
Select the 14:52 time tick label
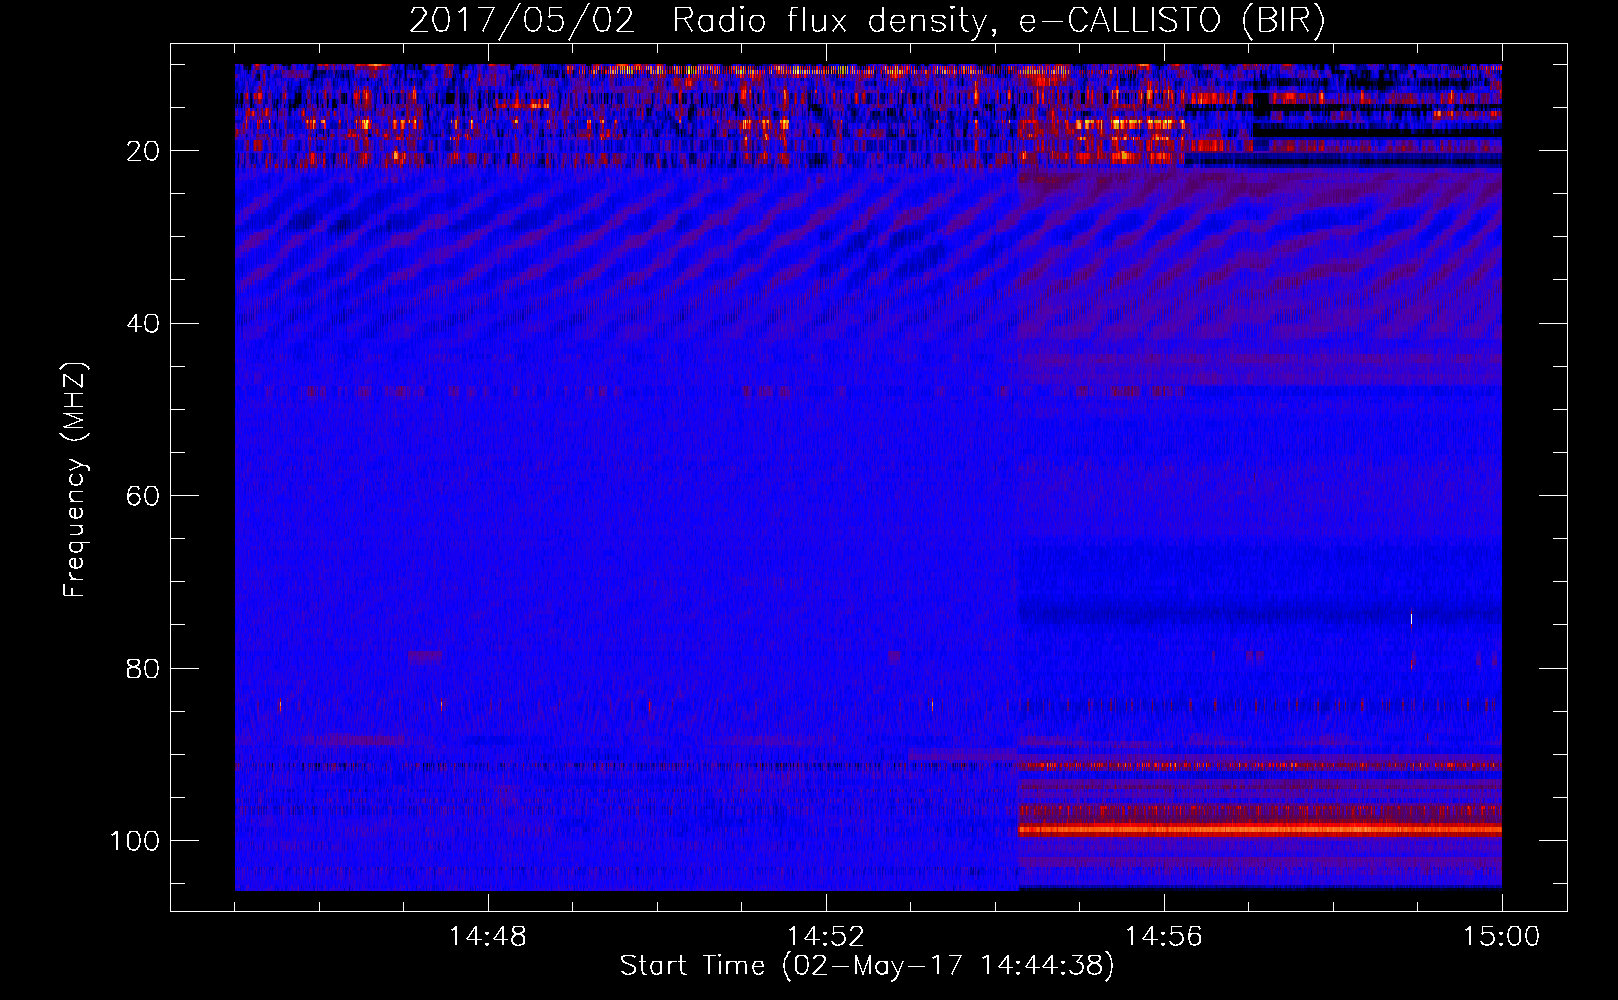(x=825, y=937)
